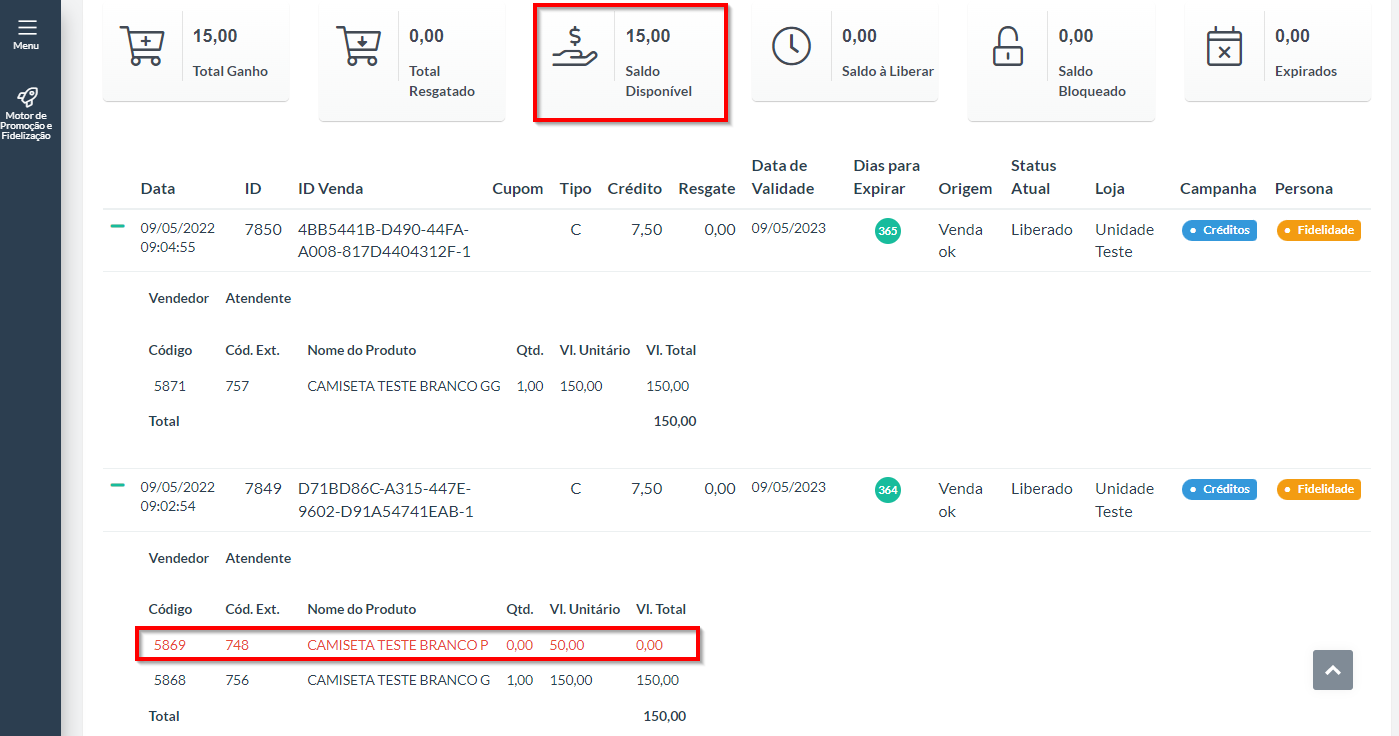Screen dimensions: 1399x736
Task: Click the ID Venda column header
Action: click(x=330, y=189)
